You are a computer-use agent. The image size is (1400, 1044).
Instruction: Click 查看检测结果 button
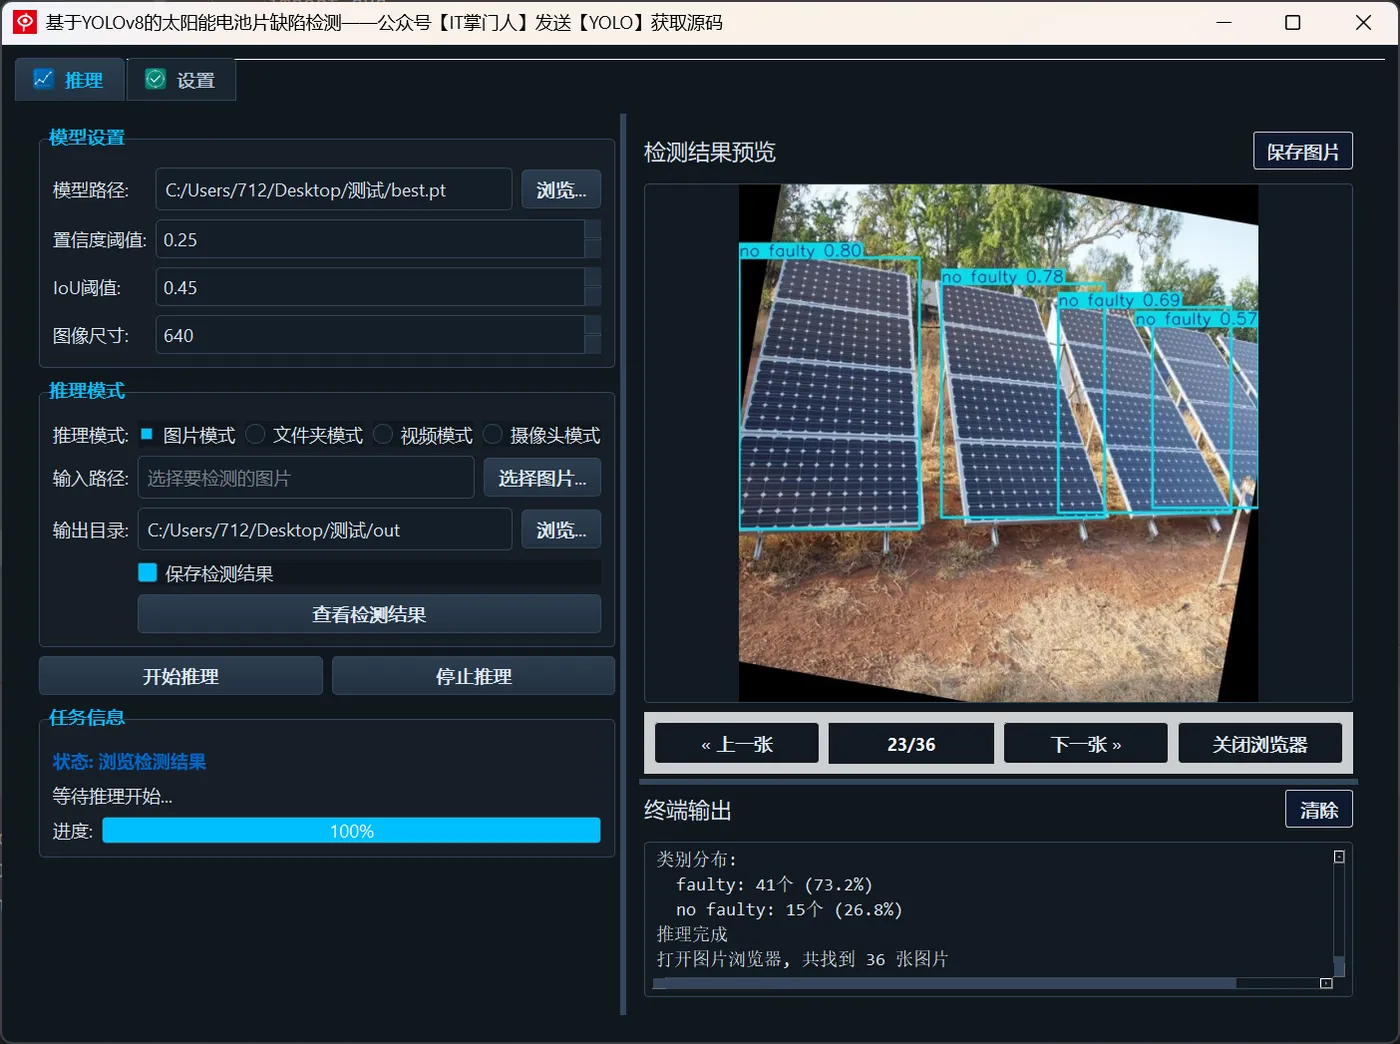pos(369,614)
